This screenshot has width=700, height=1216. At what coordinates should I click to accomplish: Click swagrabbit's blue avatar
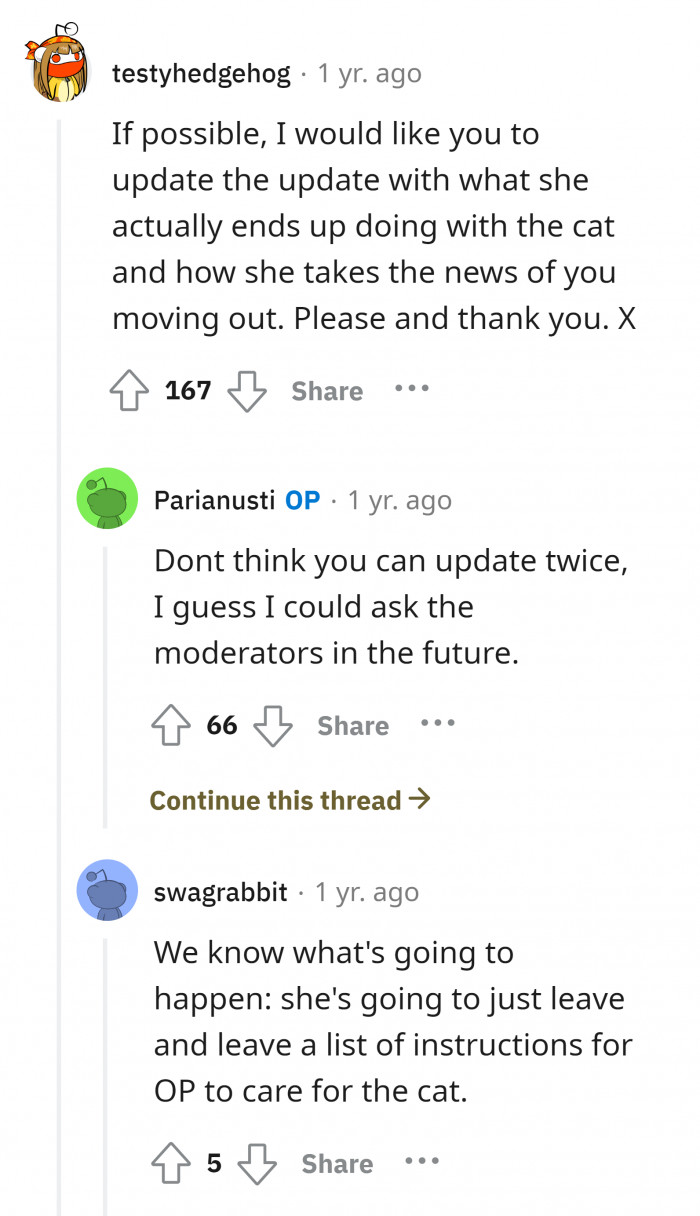coord(107,890)
